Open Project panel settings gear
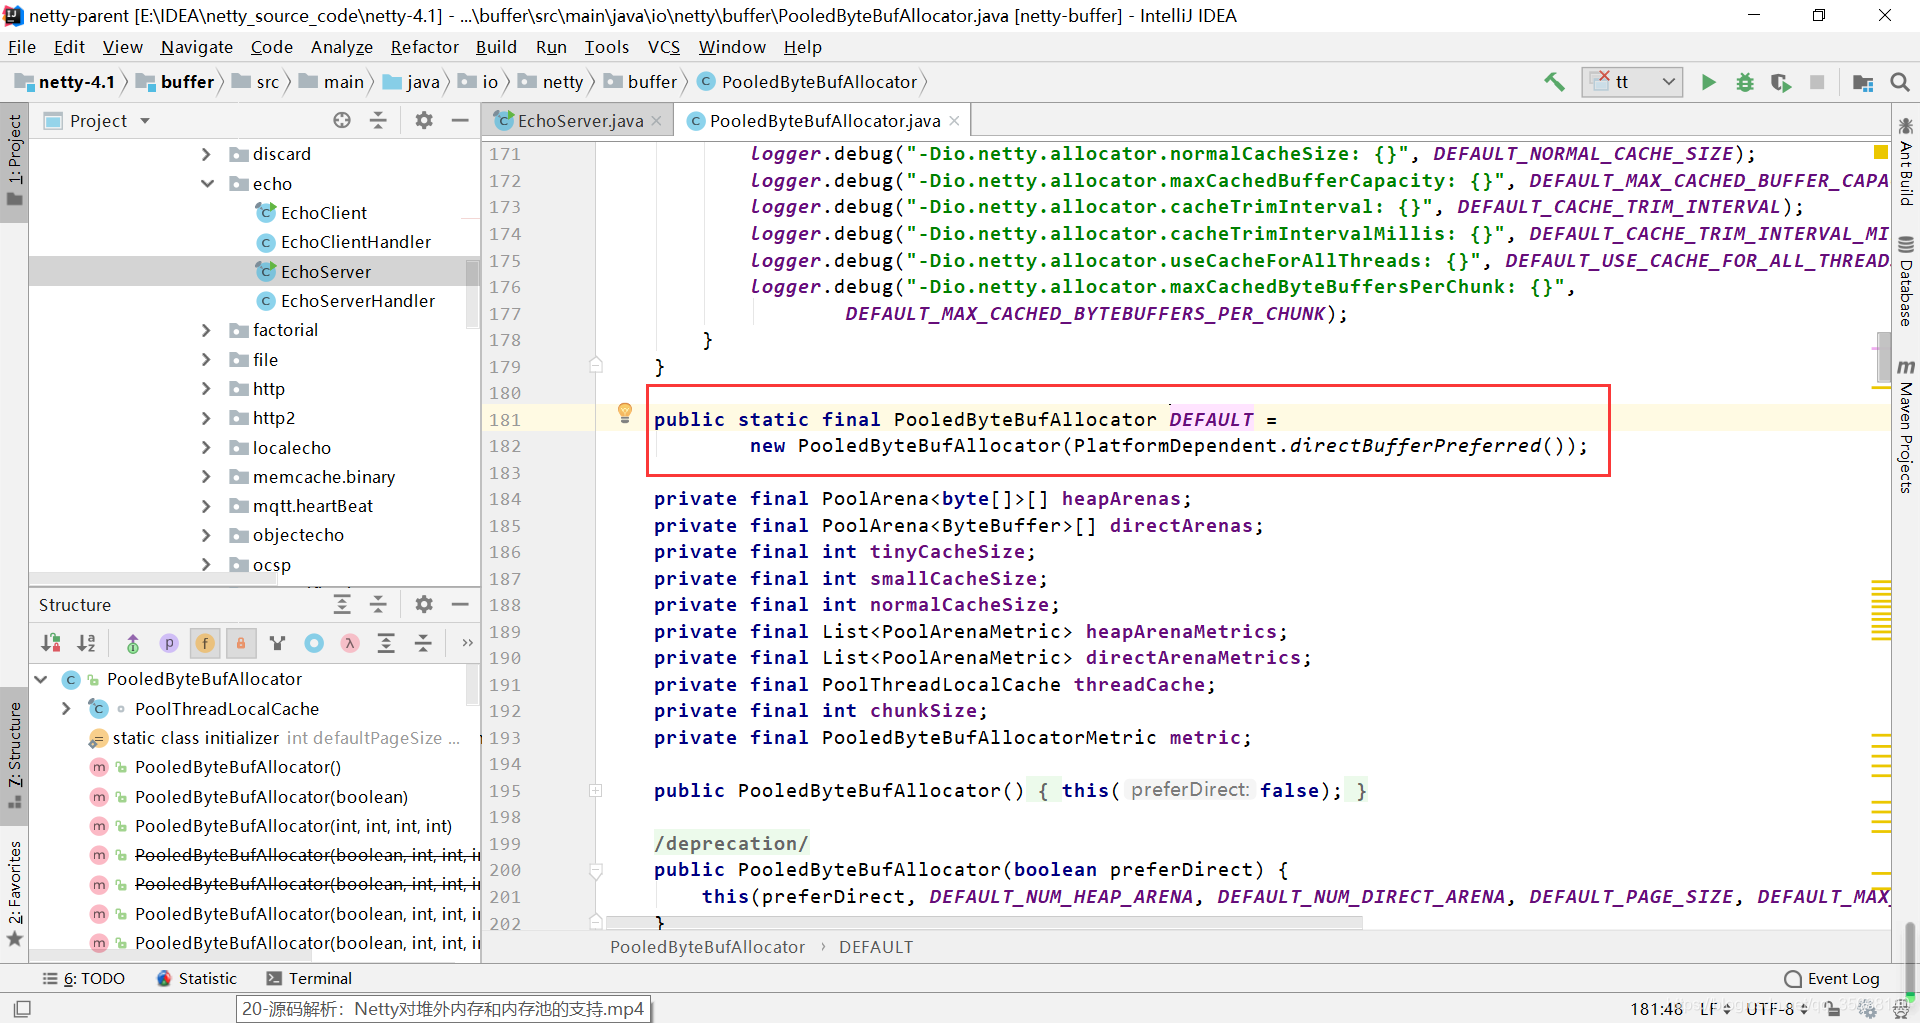1920x1023 pixels. 424,120
